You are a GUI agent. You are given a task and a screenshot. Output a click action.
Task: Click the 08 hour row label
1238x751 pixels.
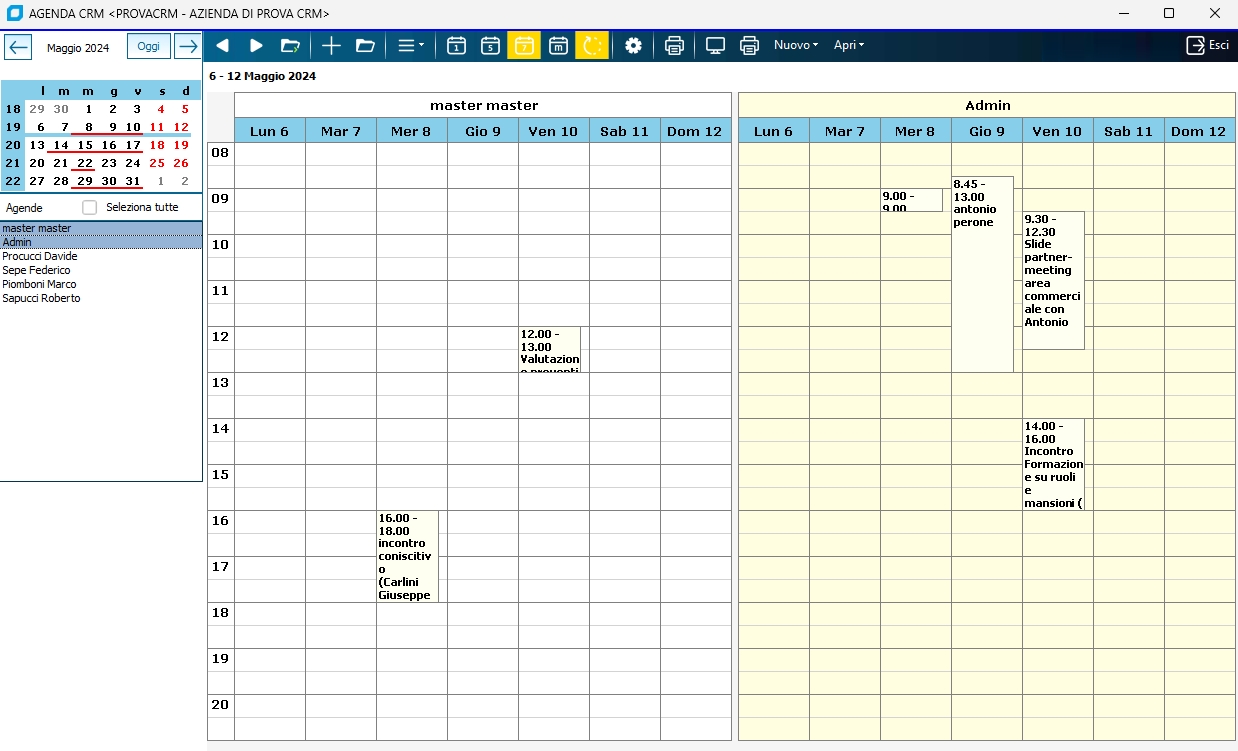220,153
